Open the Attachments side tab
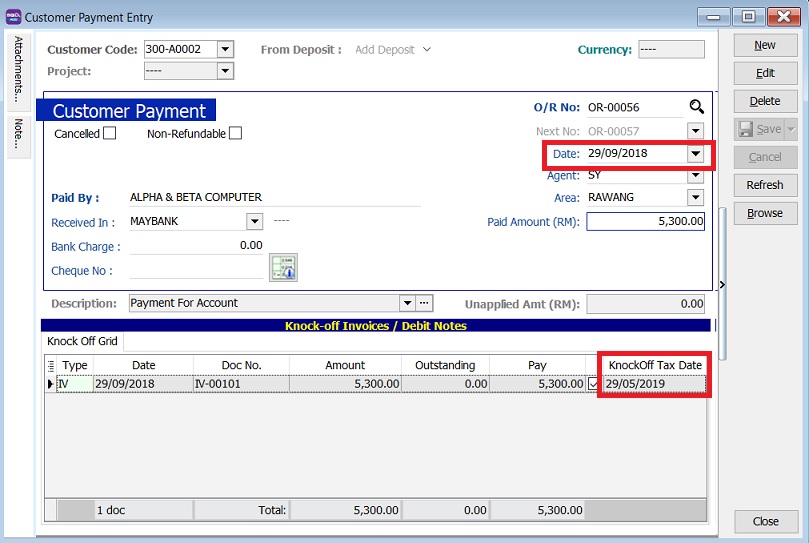This screenshot has height=543, width=809. coord(18,70)
